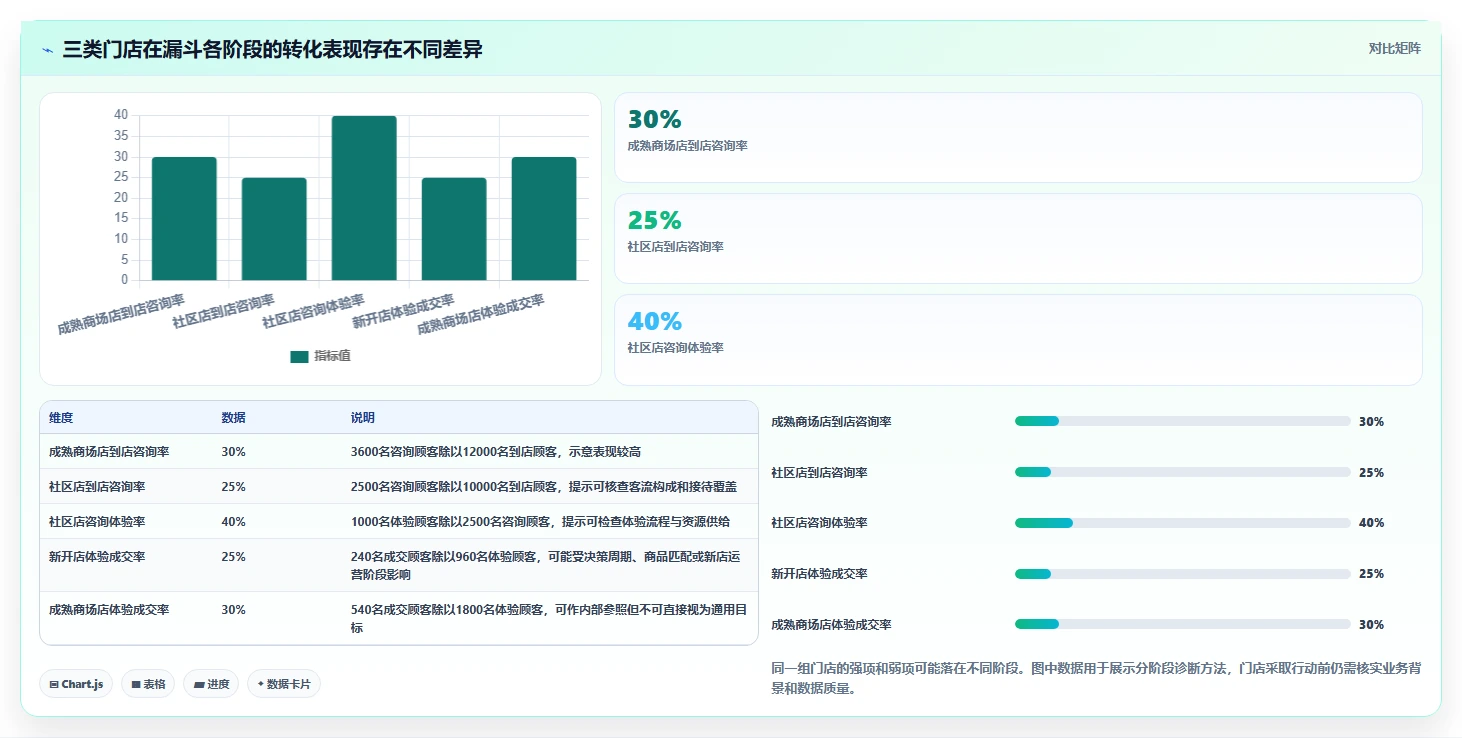Click the 说明 table column header
The width and height of the screenshot is (1462, 738).
click(363, 418)
